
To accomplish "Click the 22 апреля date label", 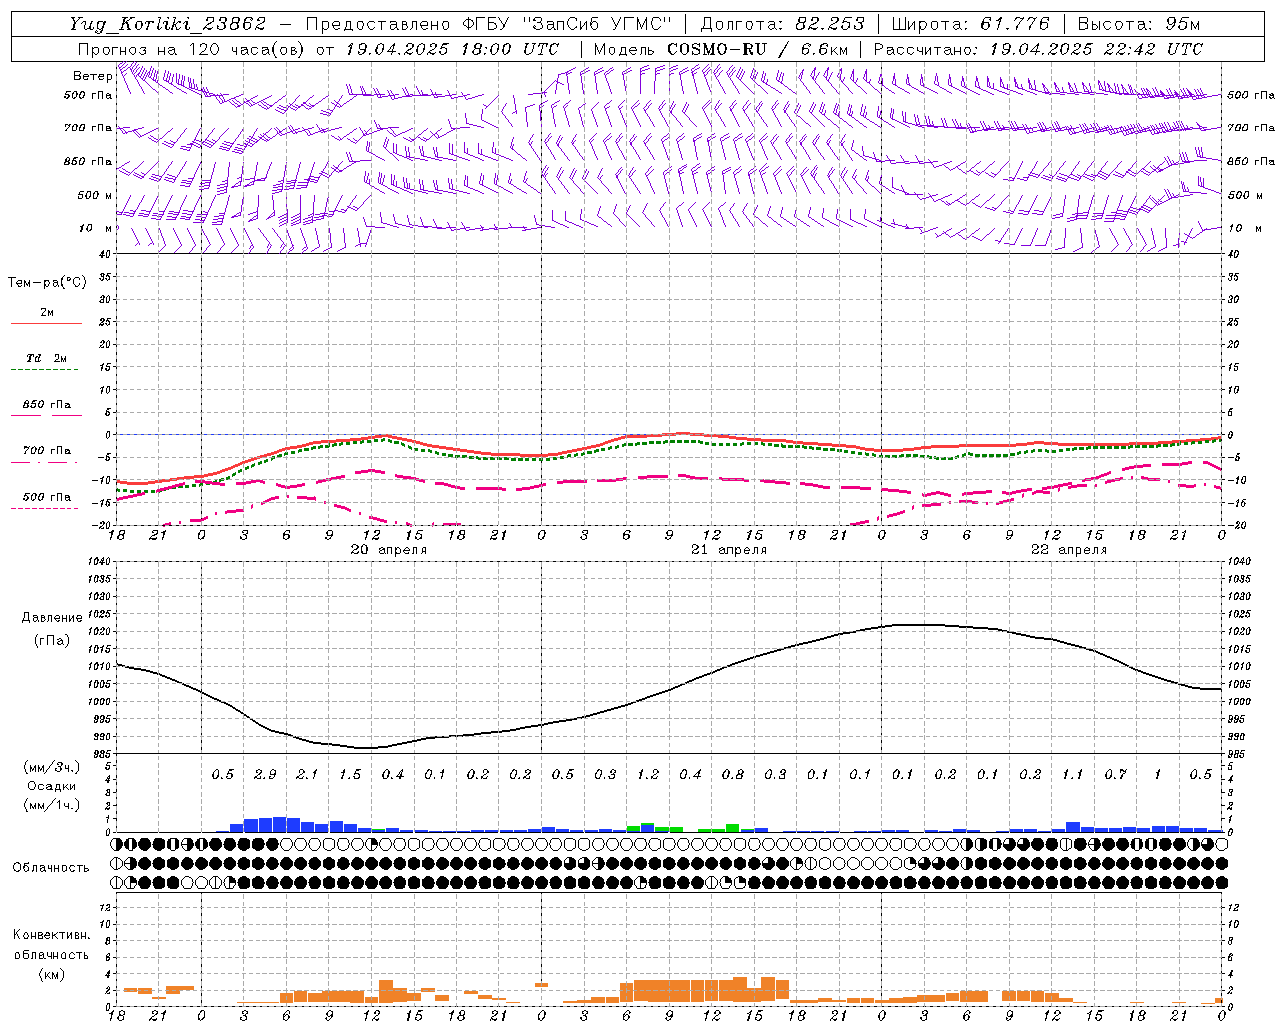I will pos(1069,550).
